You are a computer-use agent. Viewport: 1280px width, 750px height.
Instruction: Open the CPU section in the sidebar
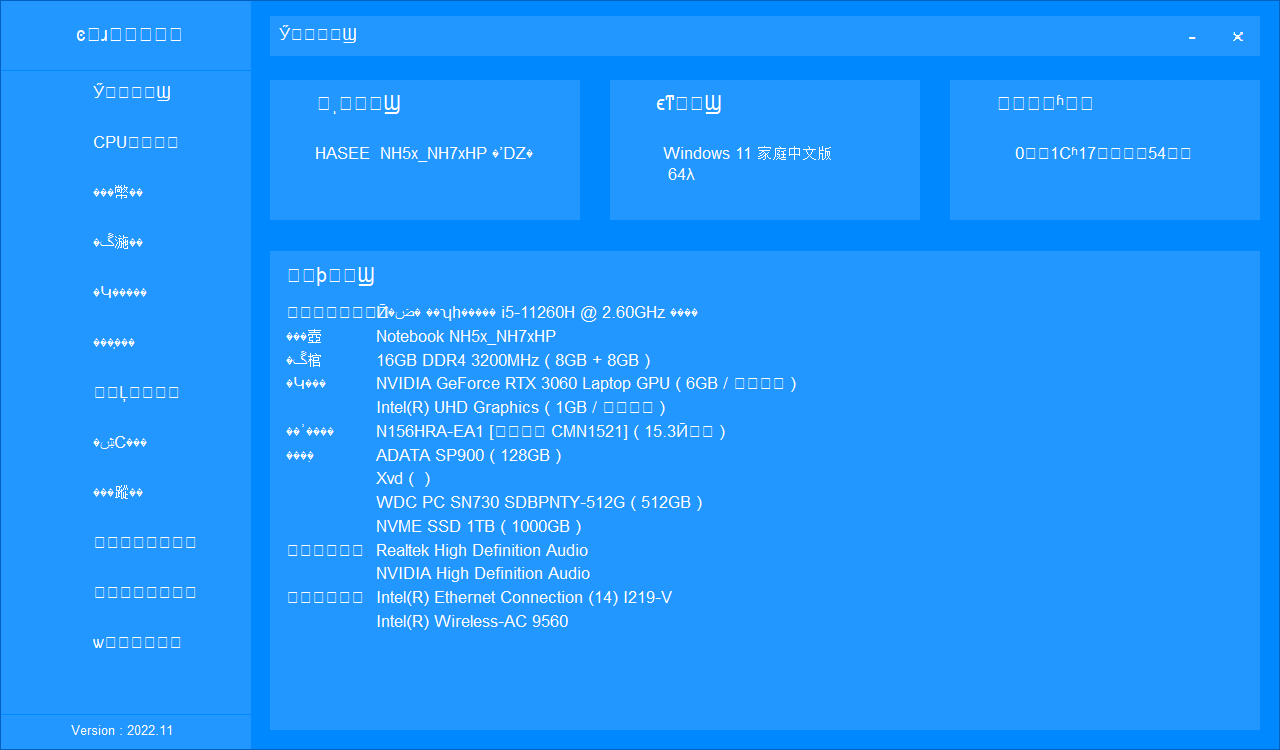click(x=136, y=142)
